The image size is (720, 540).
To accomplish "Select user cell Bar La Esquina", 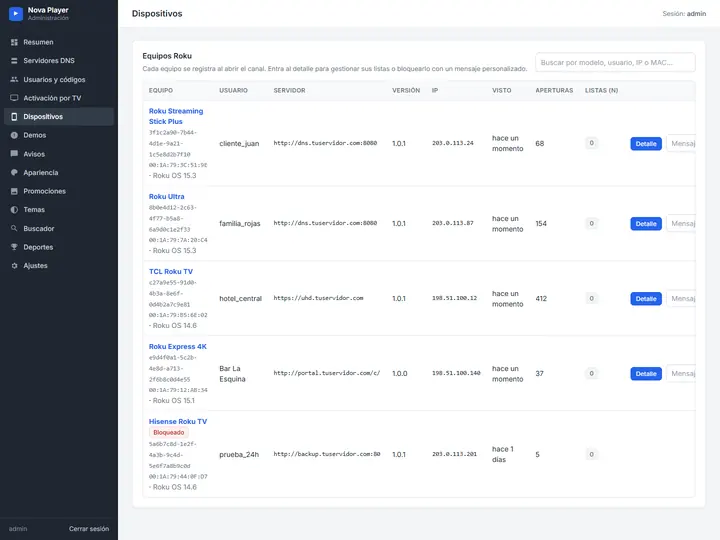I will pyautogui.click(x=232, y=374).
